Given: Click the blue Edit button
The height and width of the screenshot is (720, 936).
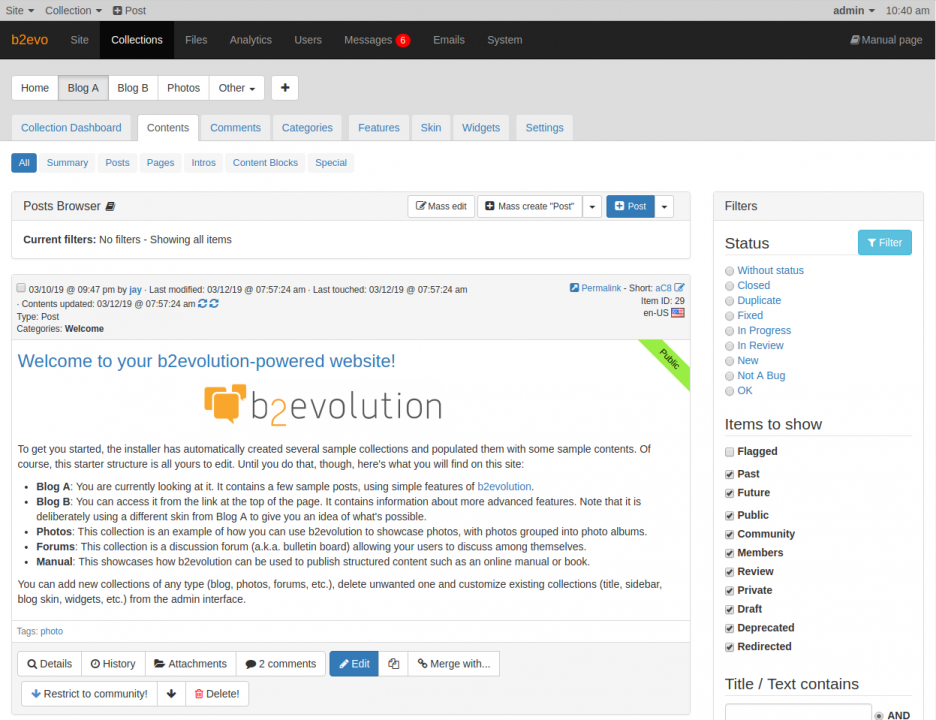Looking at the screenshot, I should coord(354,664).
